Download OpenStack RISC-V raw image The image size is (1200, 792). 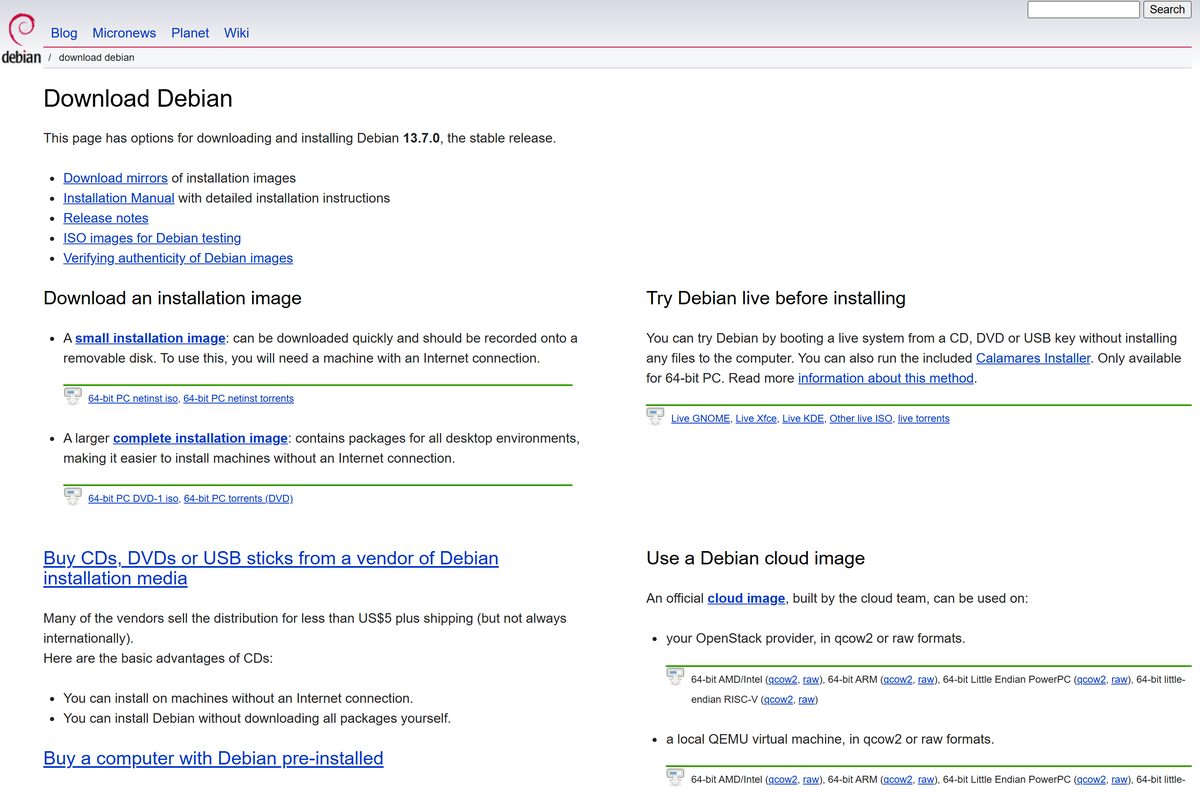pos(806,699)
